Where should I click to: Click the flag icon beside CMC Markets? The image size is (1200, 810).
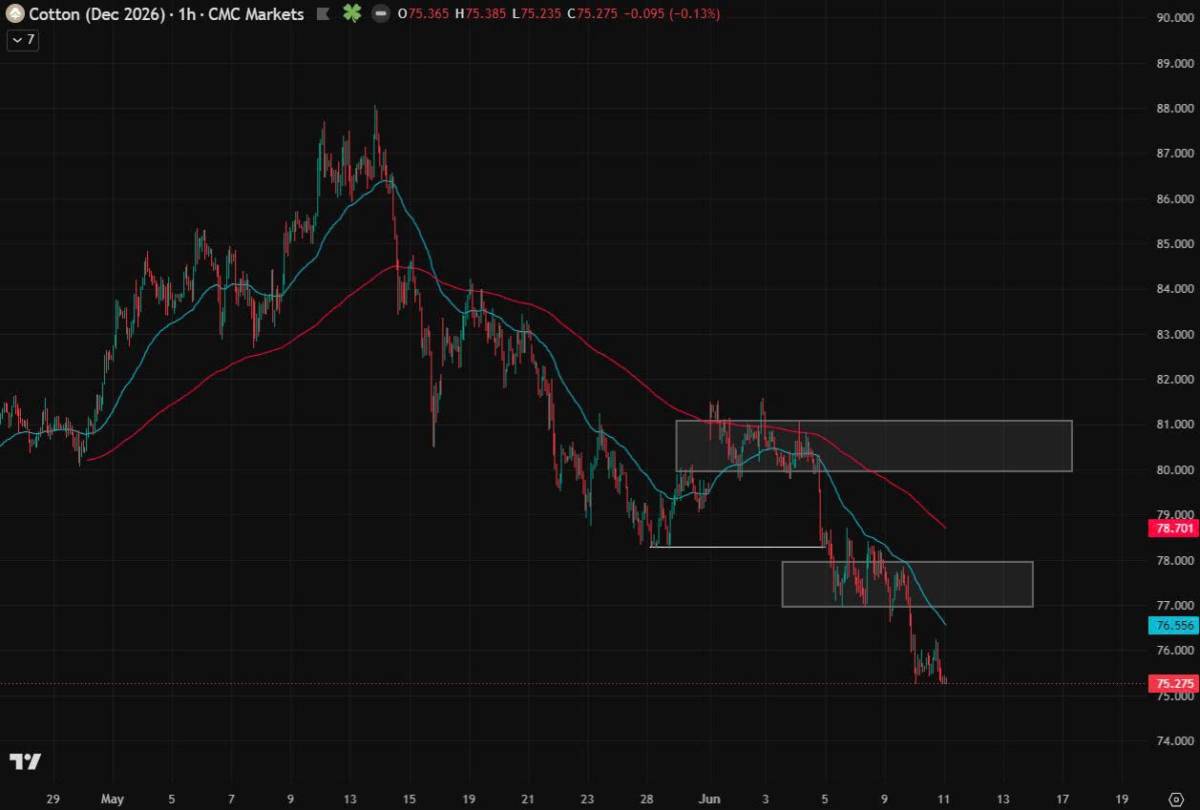(x=323, y=15)
